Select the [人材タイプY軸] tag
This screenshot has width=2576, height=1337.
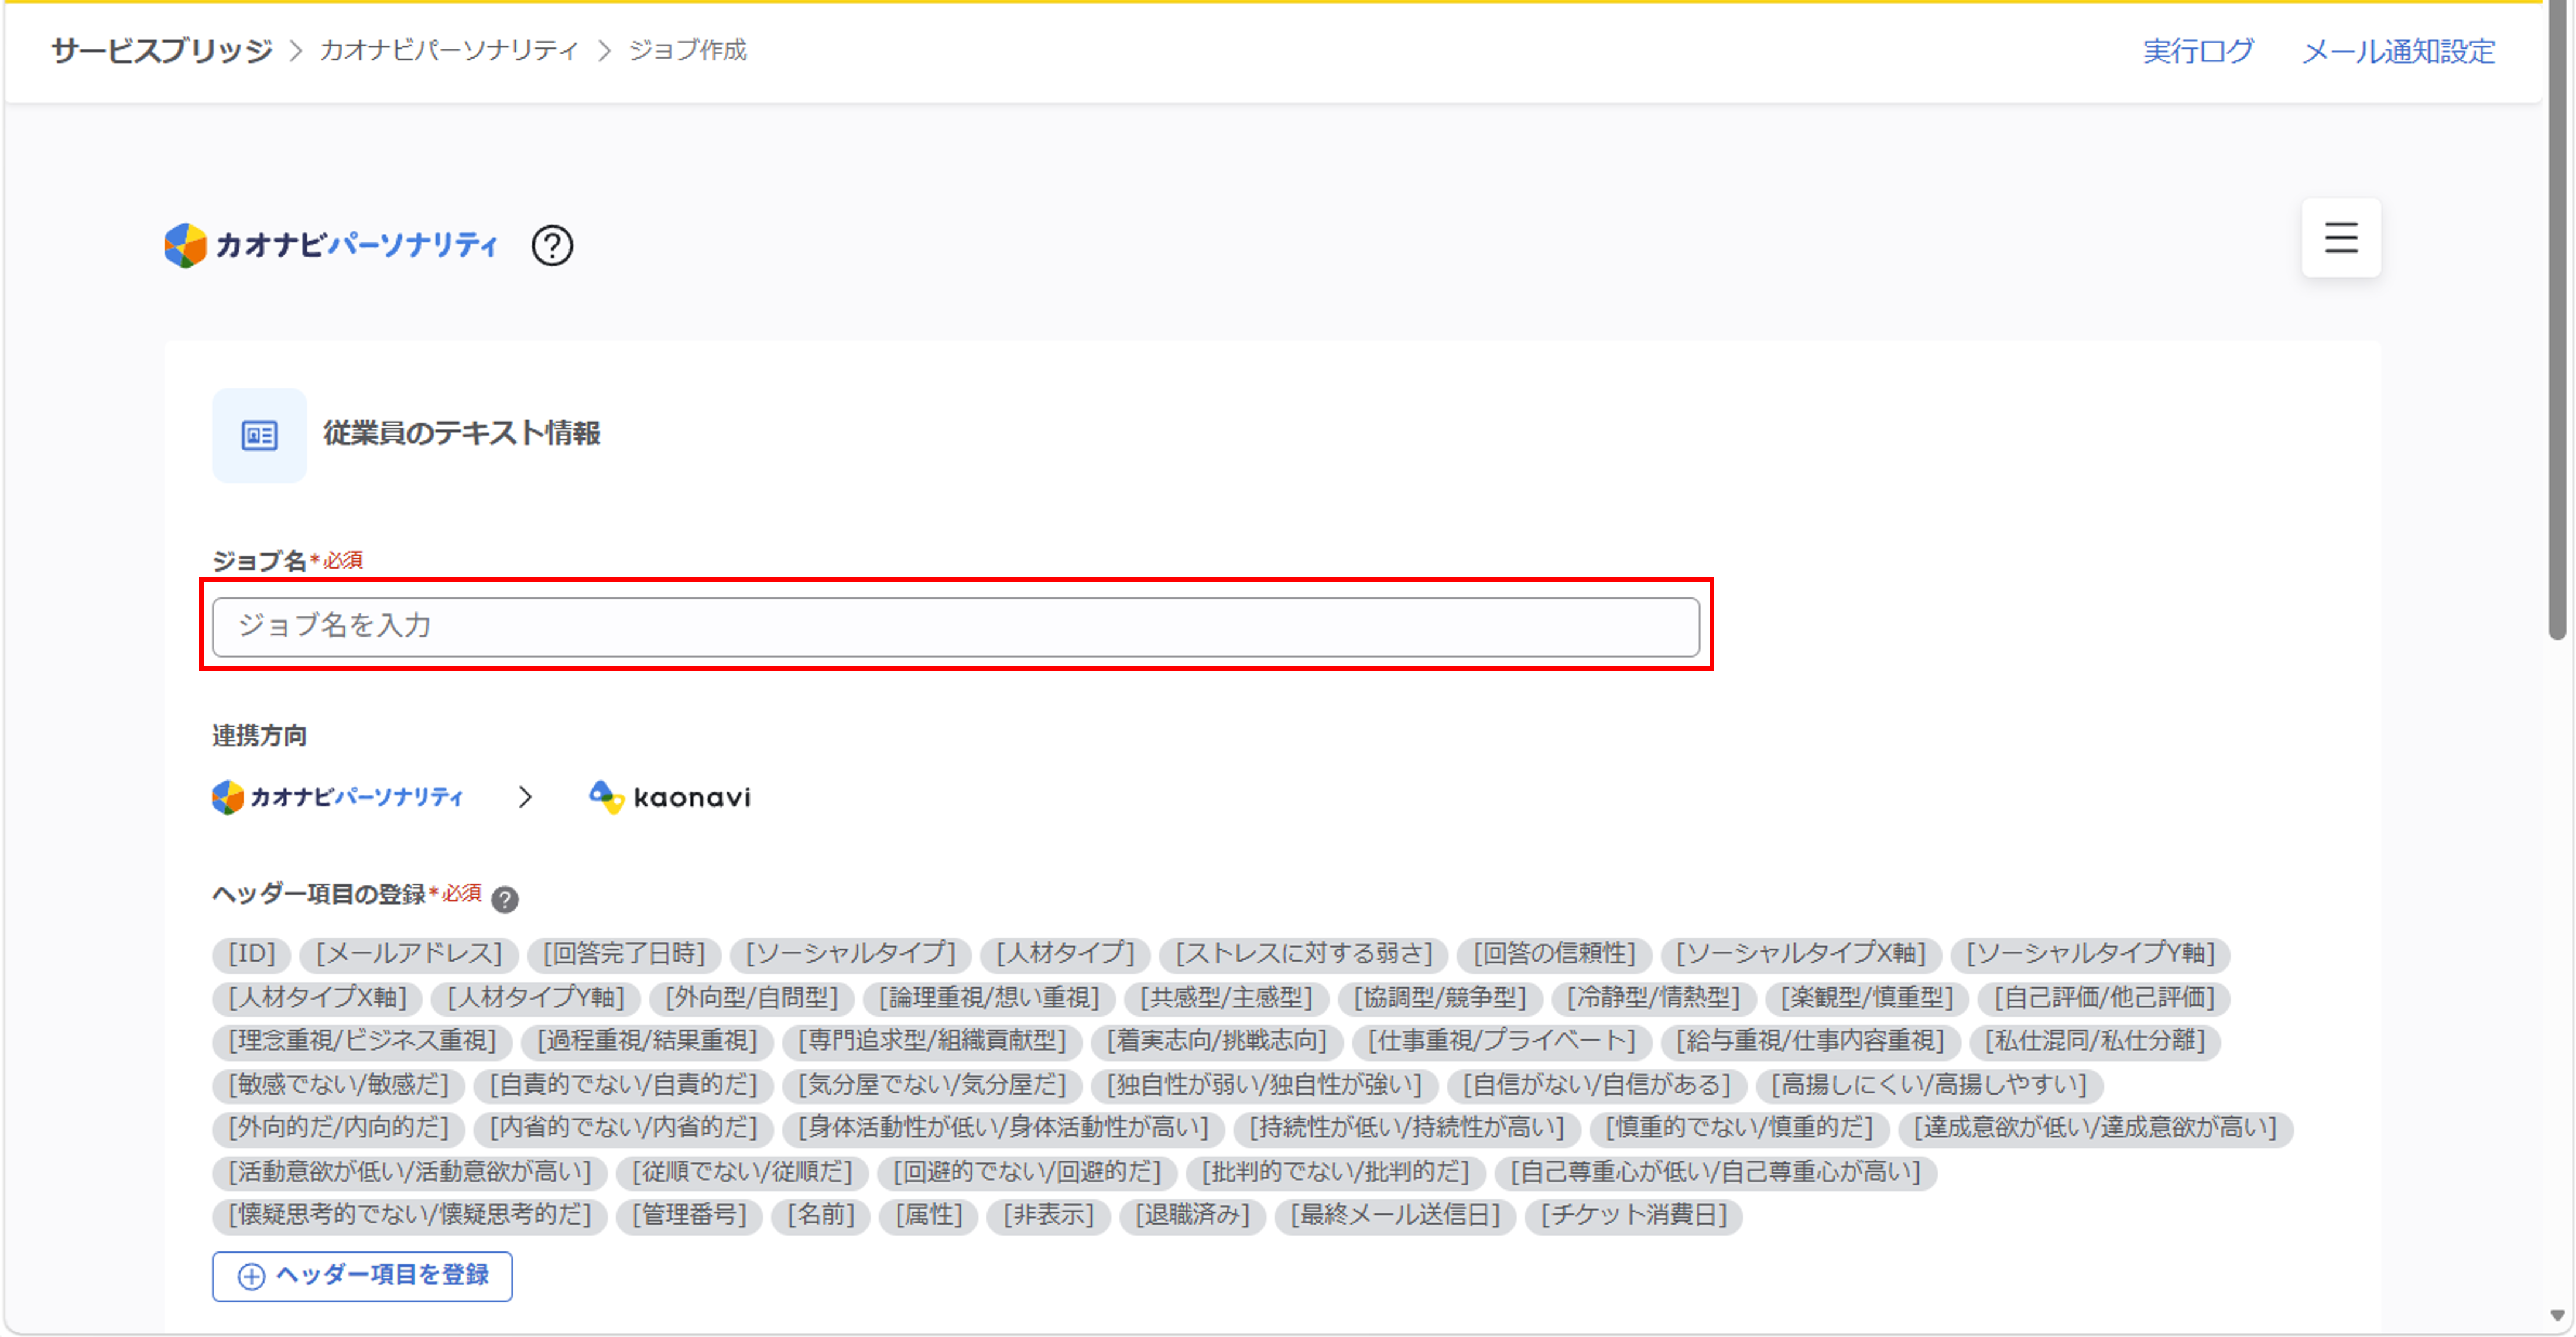pyautogui.click(x=536, y=998)
